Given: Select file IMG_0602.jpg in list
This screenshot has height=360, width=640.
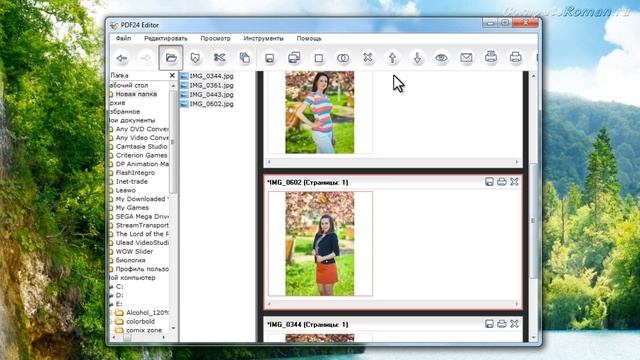Looking at the screenshot, I should pos(207,104).
